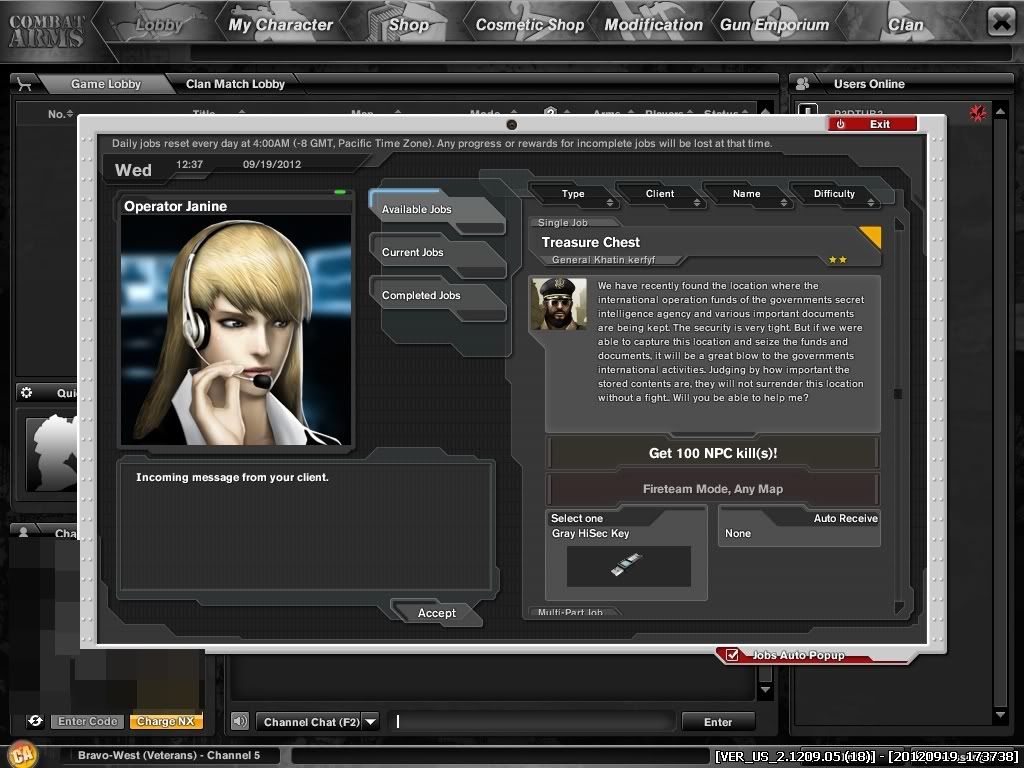Sort the job list by Client
This screenshot has height=768, width=1024.
[x=660, y=194]
